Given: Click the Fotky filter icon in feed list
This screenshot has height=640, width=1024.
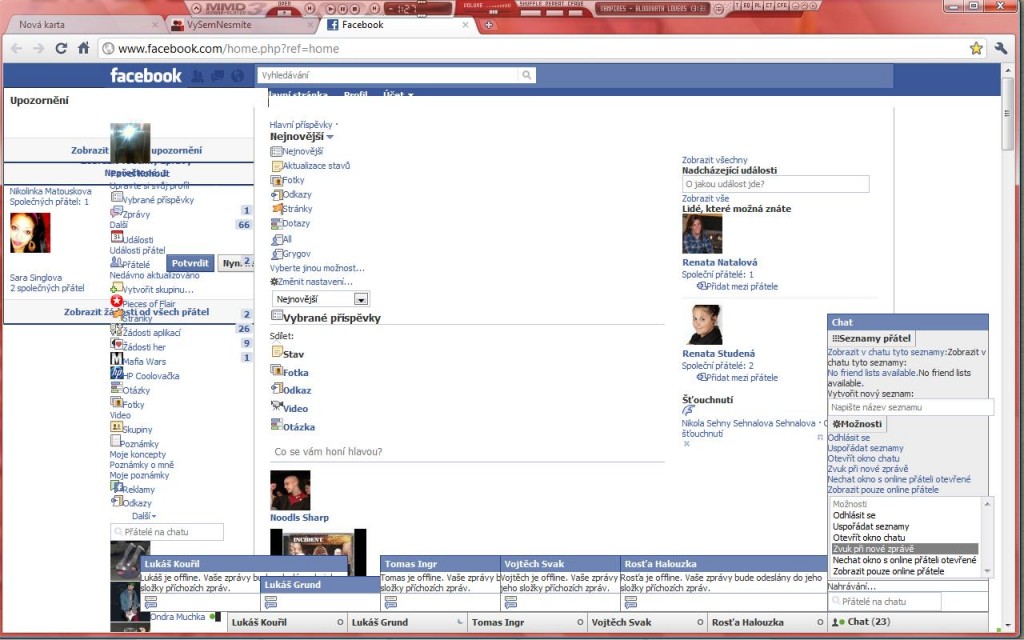Looking at the screenshot, I should point(276,180).
